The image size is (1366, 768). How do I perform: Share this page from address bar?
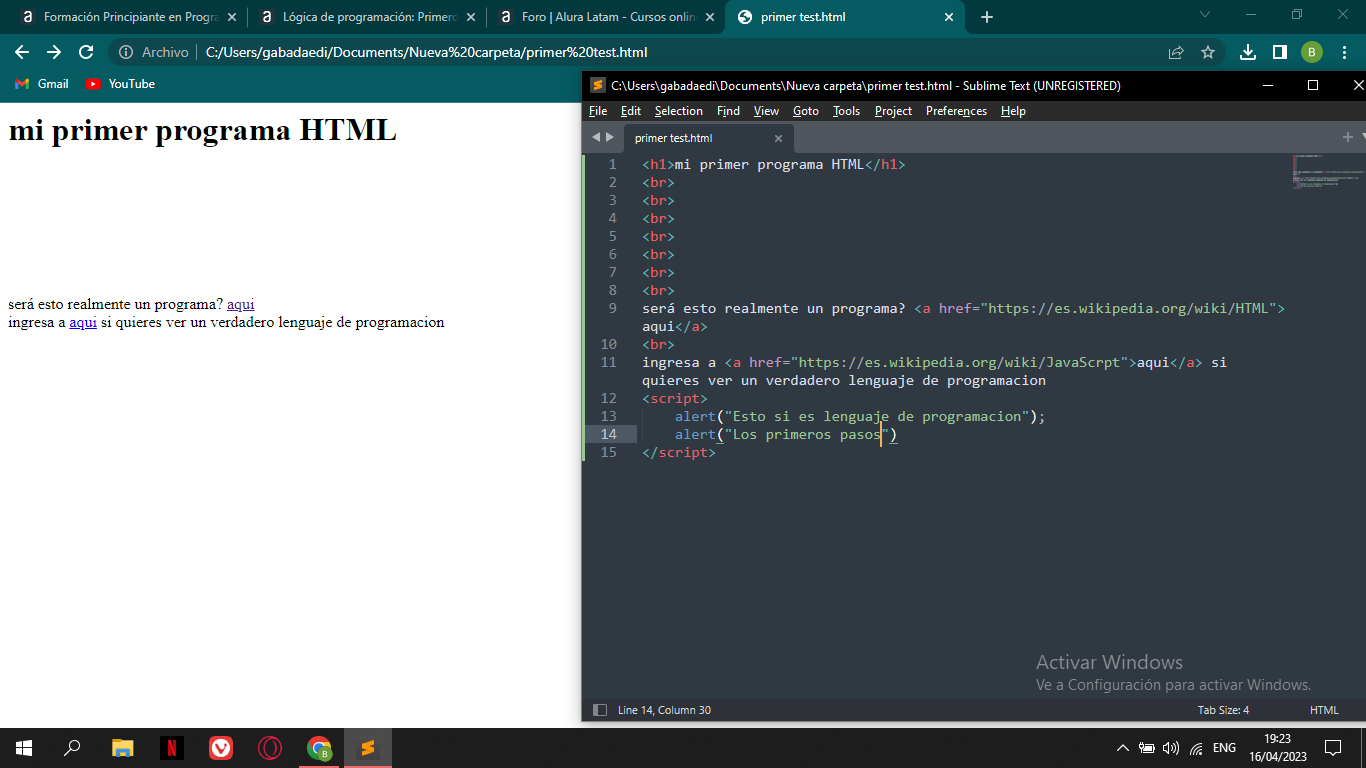(x=1176, y=52)
